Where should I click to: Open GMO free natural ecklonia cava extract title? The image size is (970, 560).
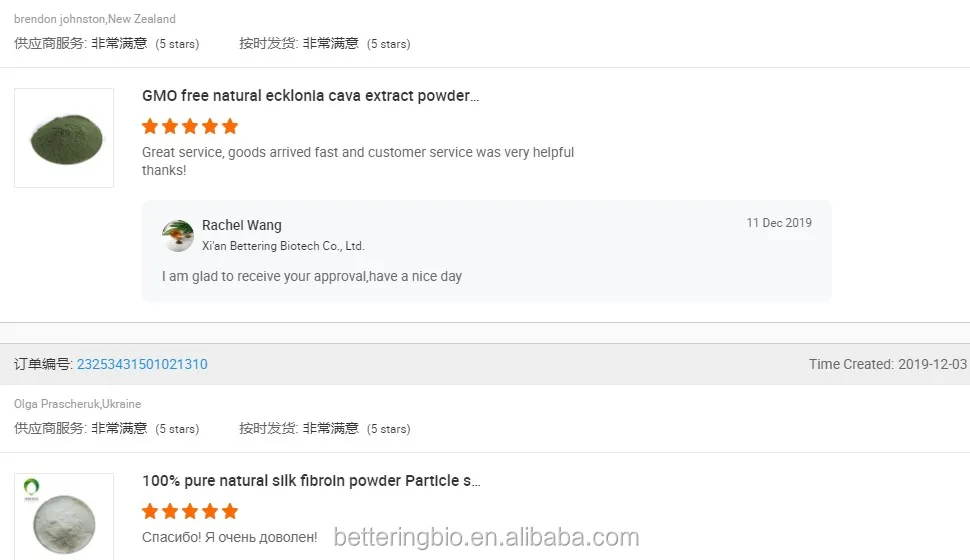pos(311,96)
